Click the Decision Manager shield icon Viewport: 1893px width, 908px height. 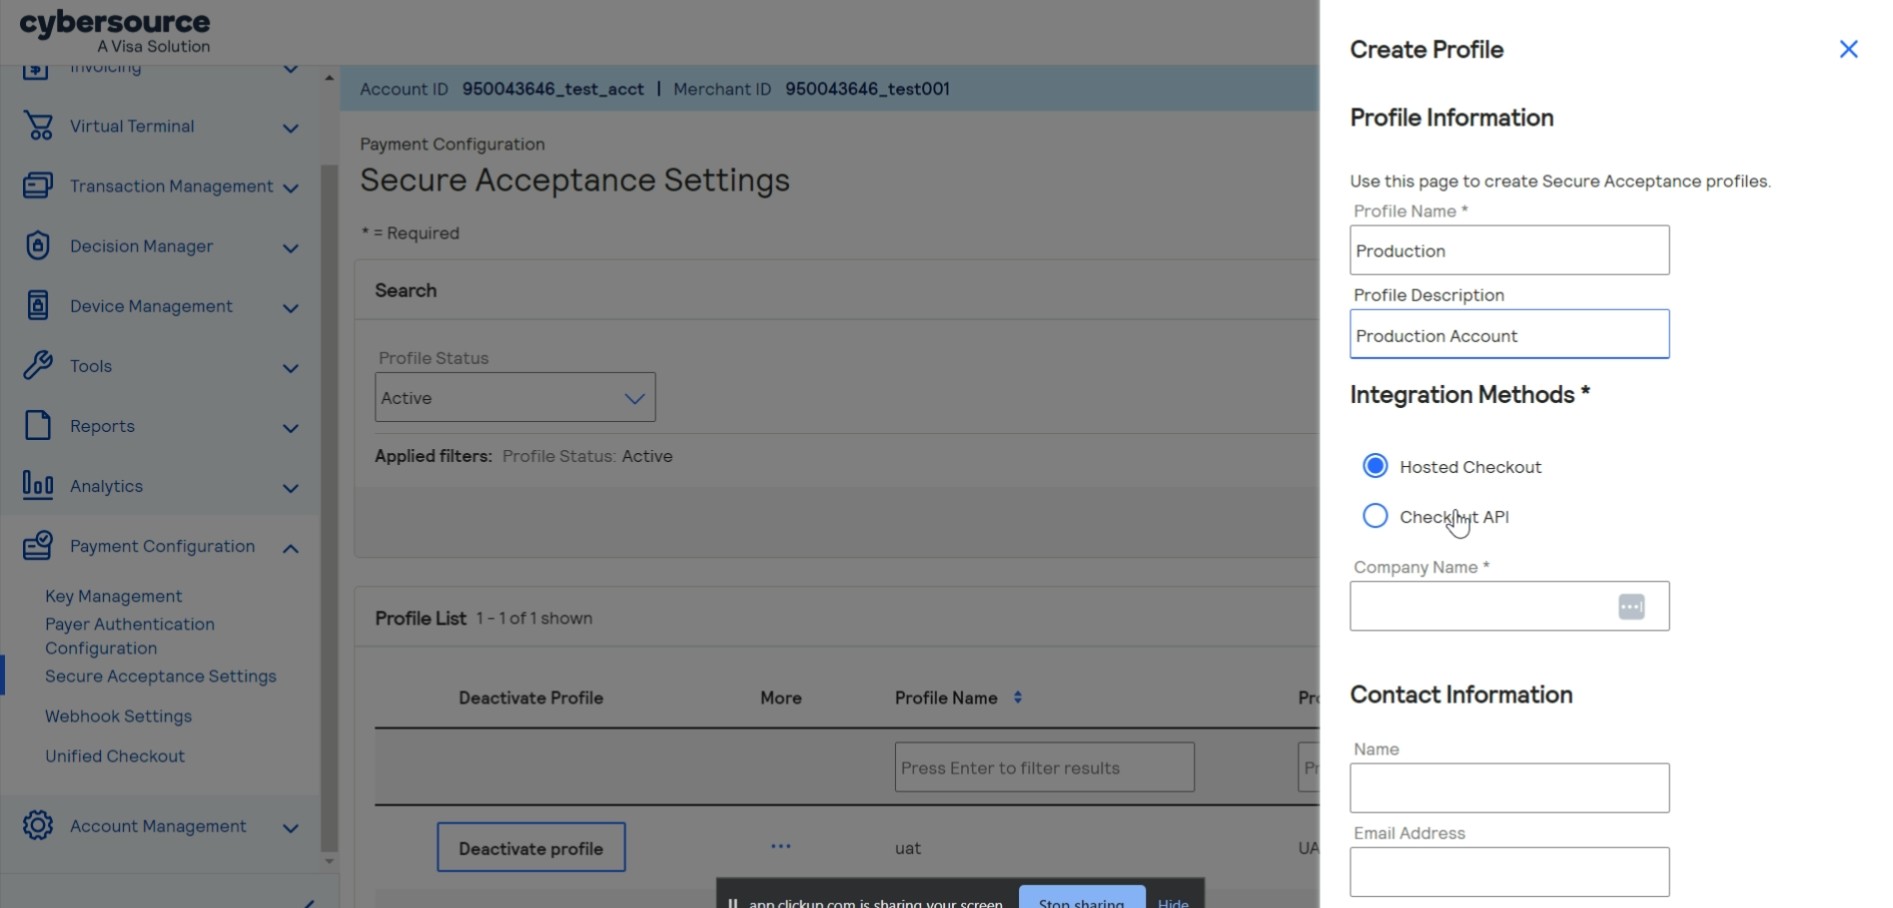pos(38,246)
